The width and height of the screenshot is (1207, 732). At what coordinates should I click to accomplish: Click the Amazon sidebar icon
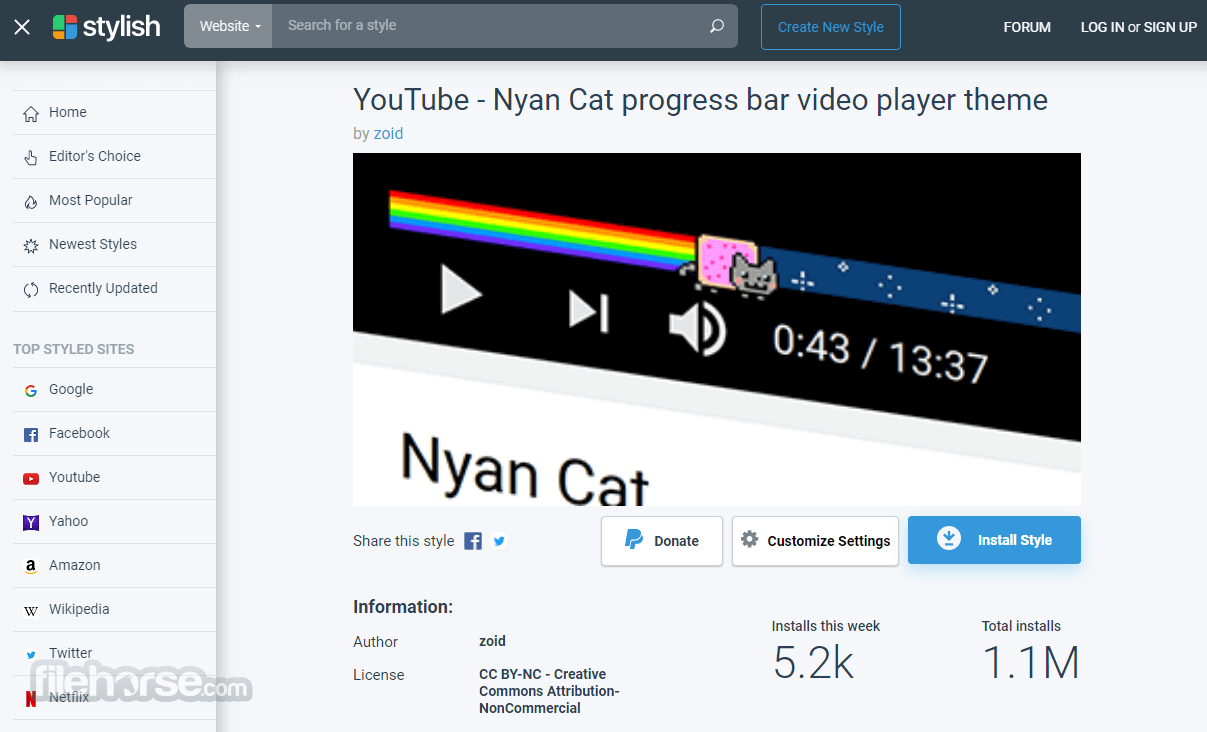(31, 566)
